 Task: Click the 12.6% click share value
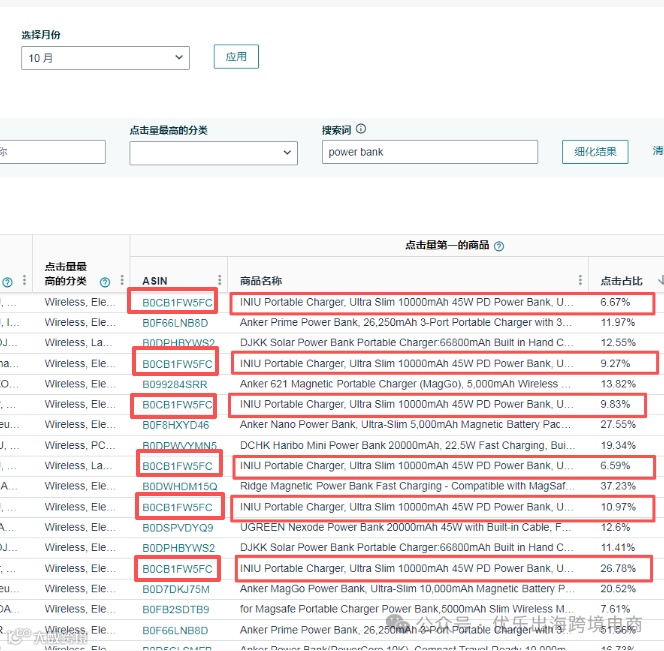615,527
